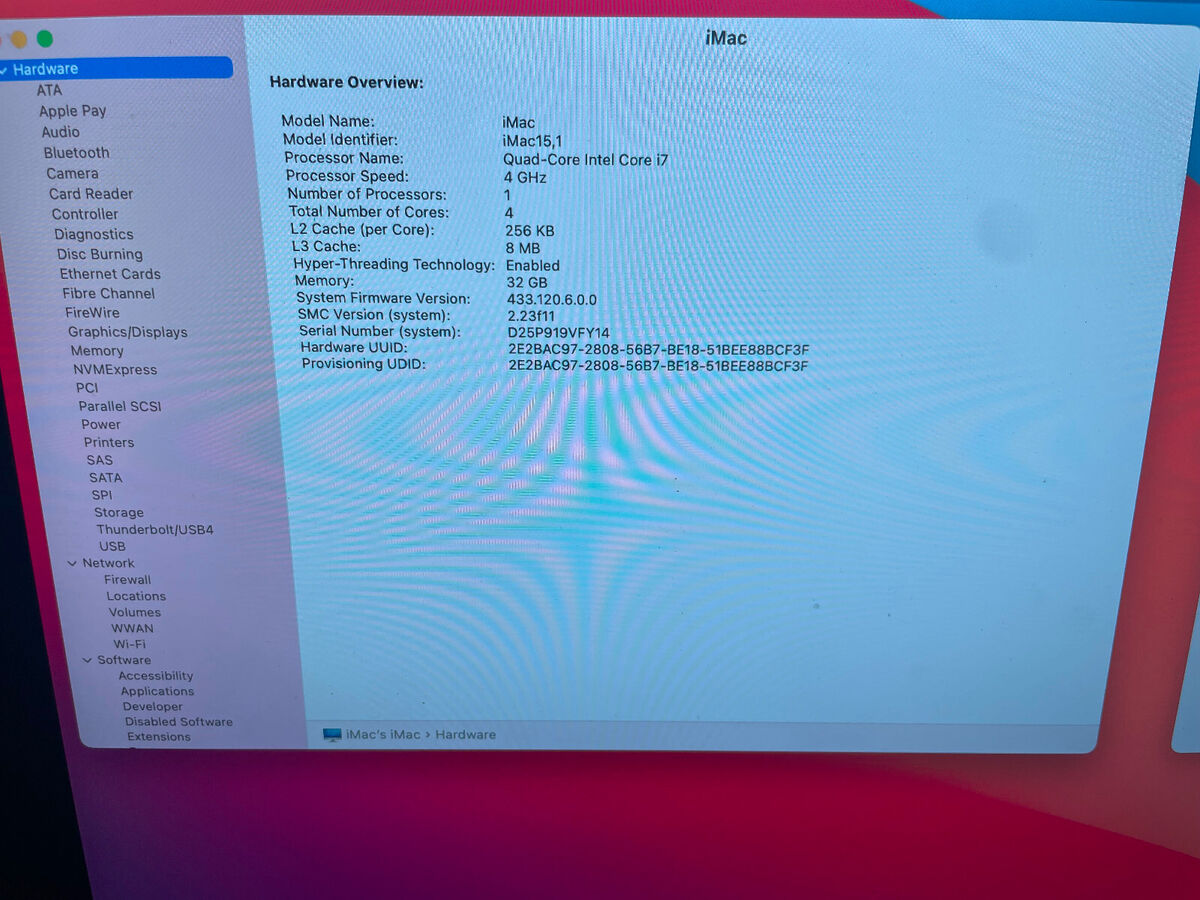This screenshot has width=1200, height=900.
Task: Select the Software category label
Action: point(124,660)
